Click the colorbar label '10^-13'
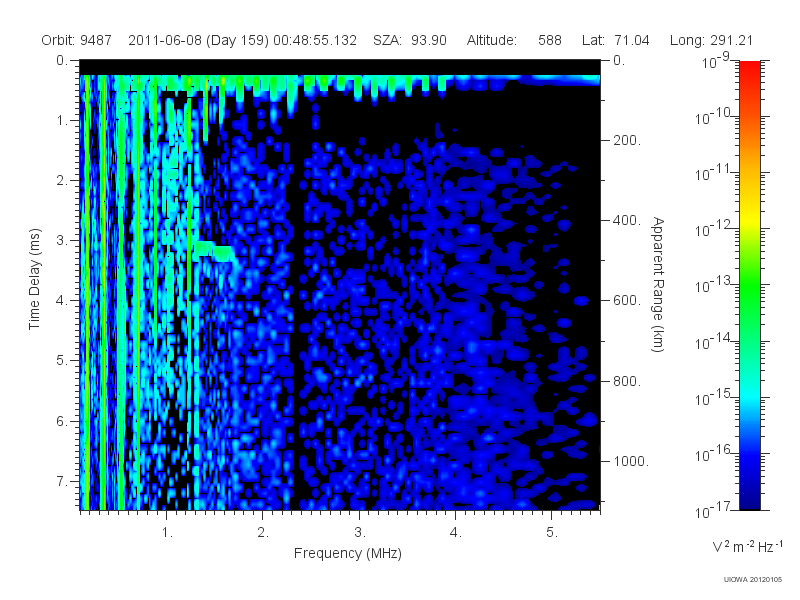Screen dimensions: 800x600 click(x=714, y=285)
